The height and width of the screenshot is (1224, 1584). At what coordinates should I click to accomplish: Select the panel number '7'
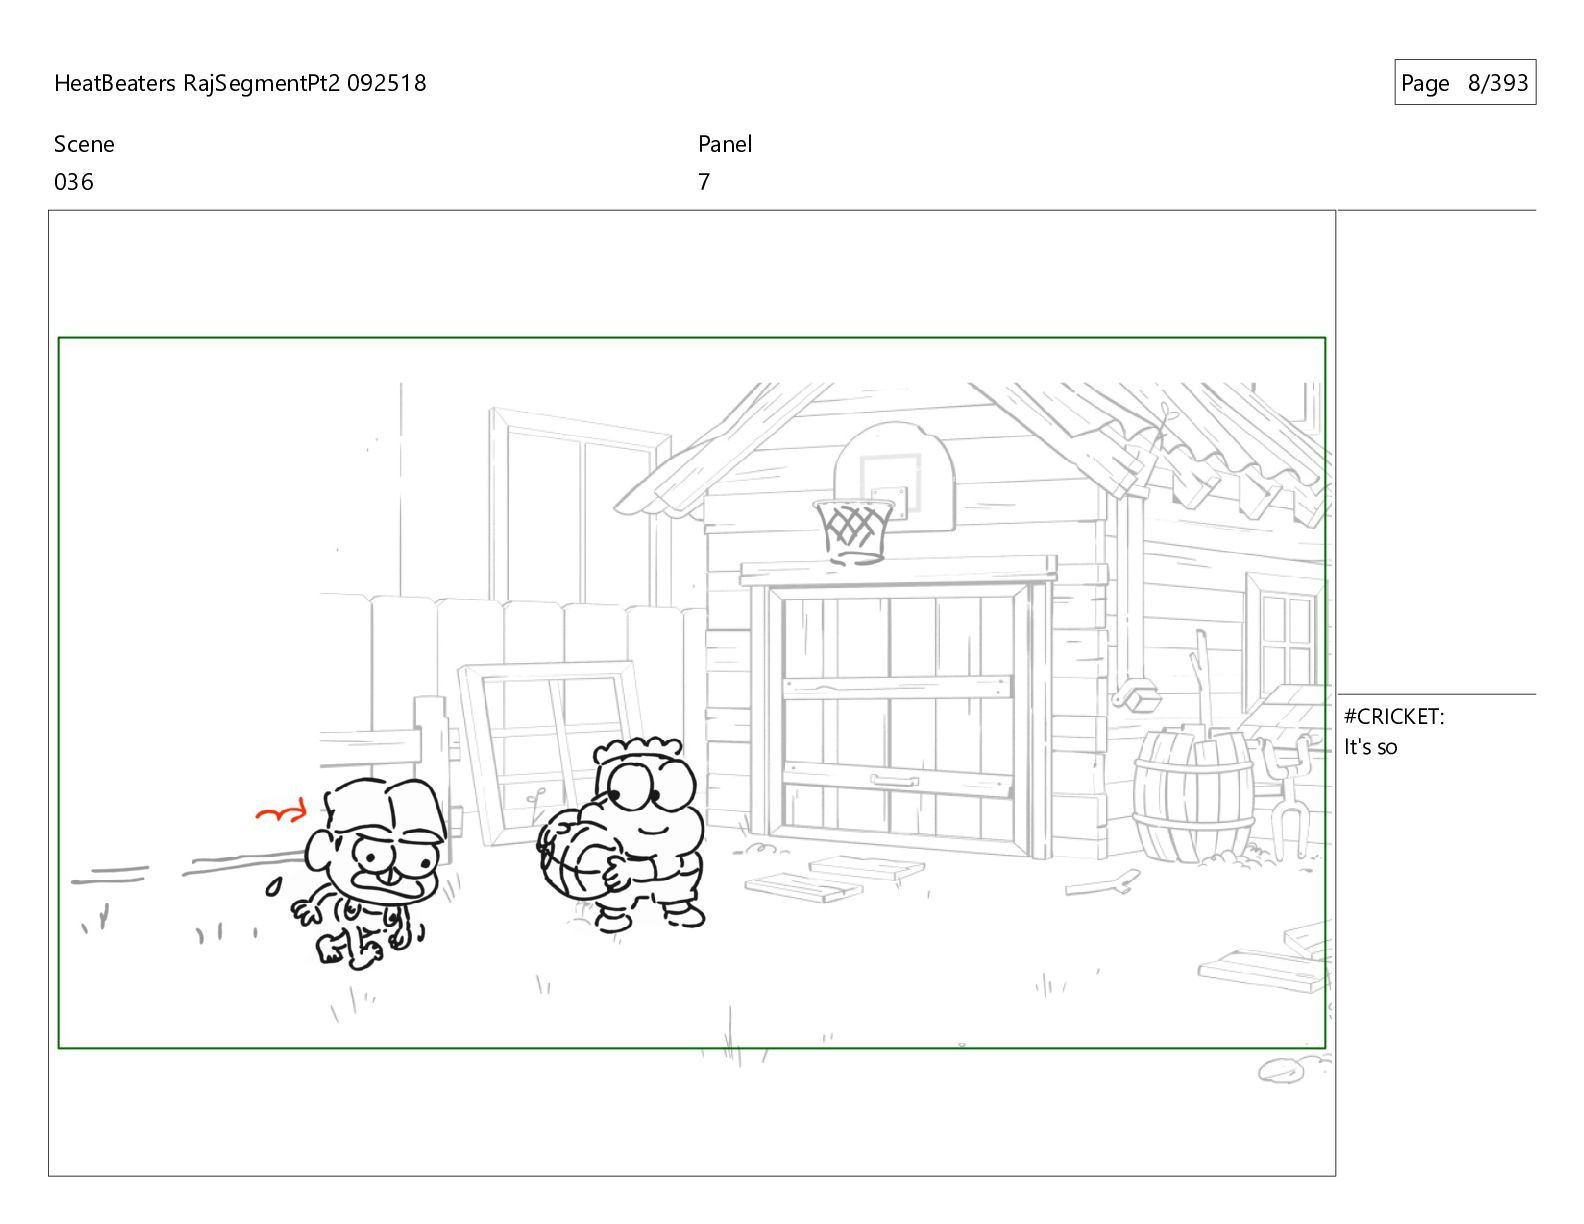click(x=704, y=182)
